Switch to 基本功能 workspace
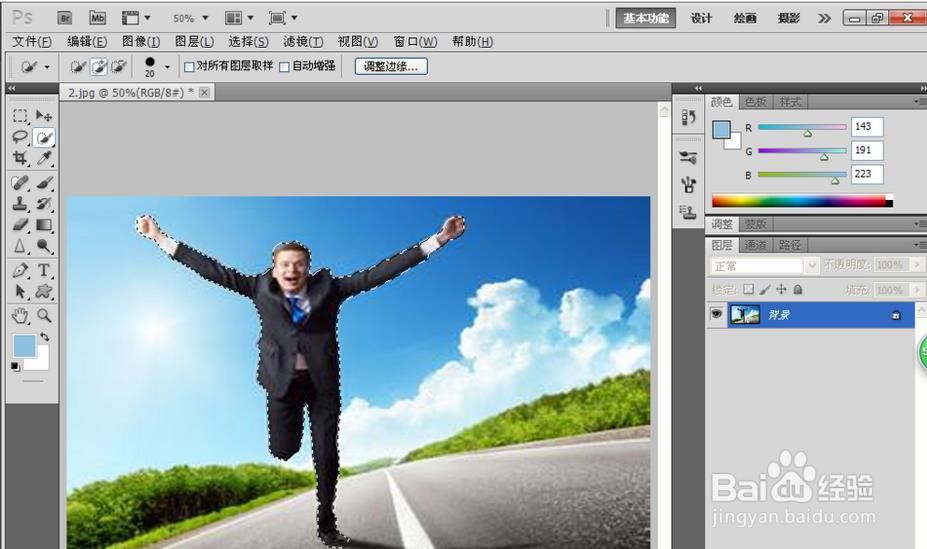The image size is (927, 549). click(x=646, y=18)
